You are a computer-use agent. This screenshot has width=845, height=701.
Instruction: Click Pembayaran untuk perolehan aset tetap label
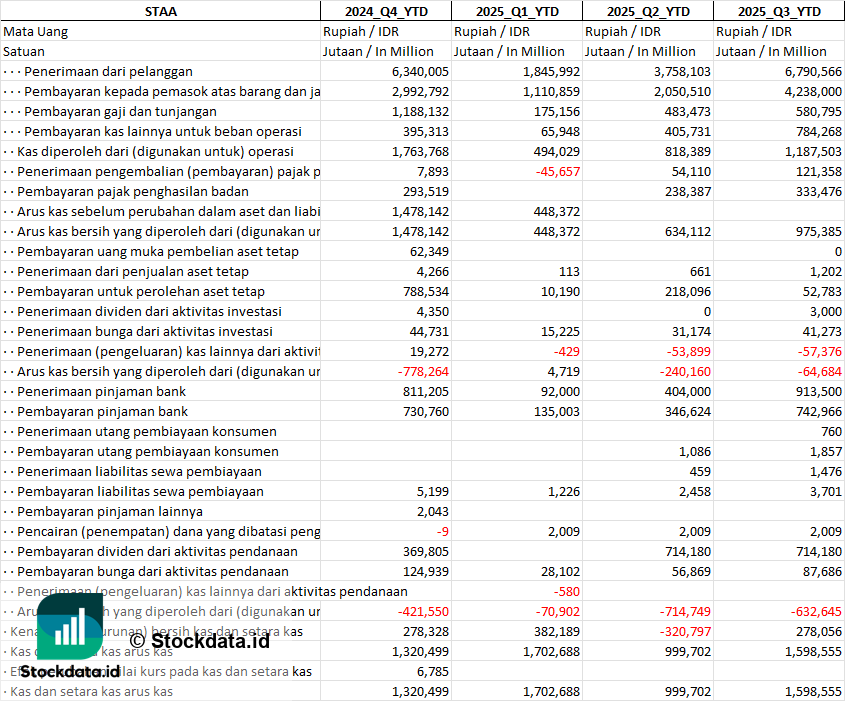click(141, 291)
